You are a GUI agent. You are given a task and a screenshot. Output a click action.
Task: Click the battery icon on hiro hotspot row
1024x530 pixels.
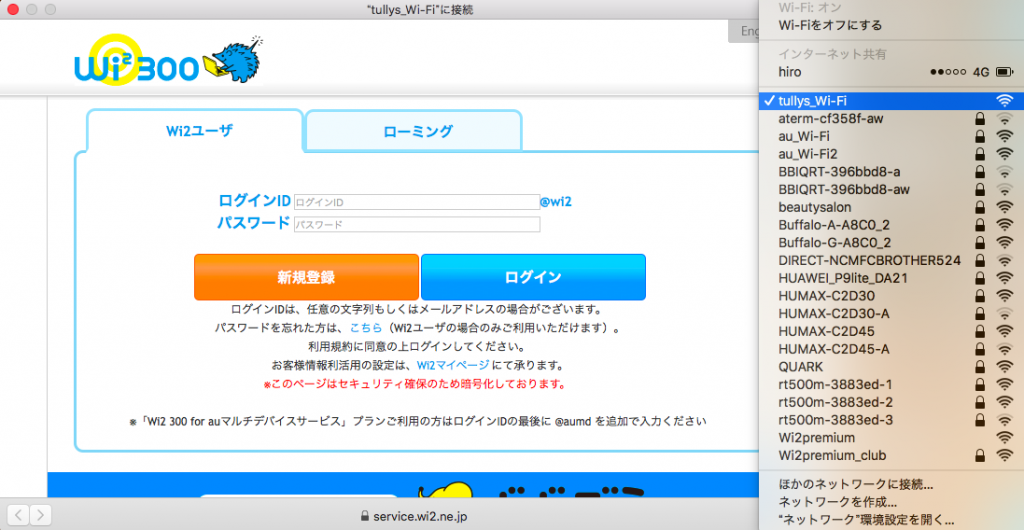point(1004,72)
